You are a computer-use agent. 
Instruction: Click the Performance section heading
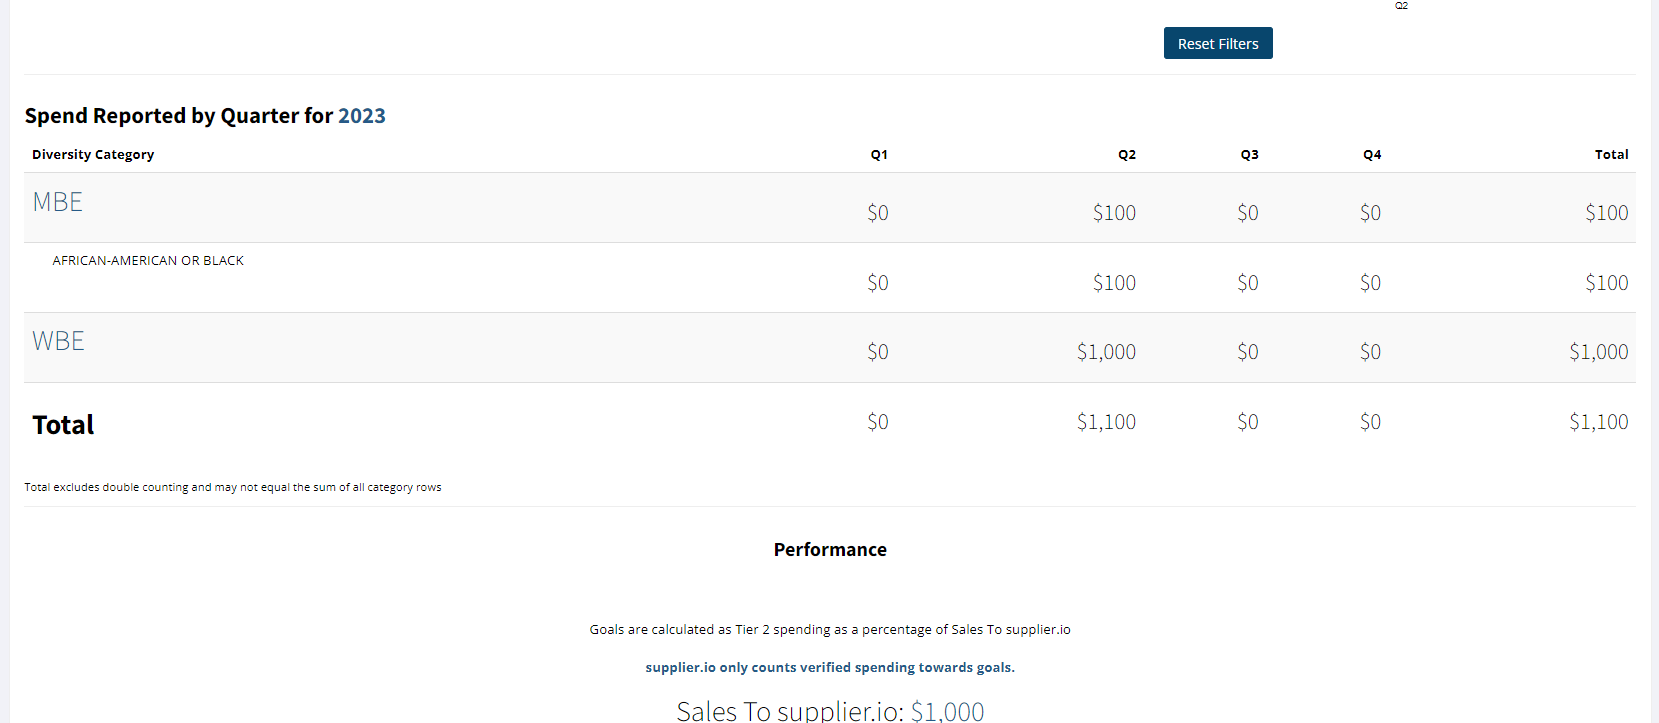pos(830,549)
